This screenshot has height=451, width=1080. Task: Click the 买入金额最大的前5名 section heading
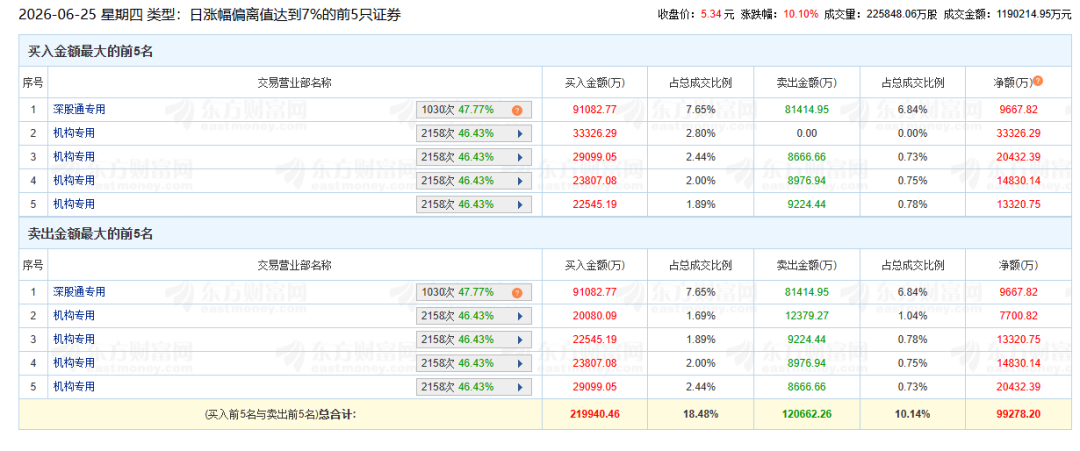pos(90,52)
